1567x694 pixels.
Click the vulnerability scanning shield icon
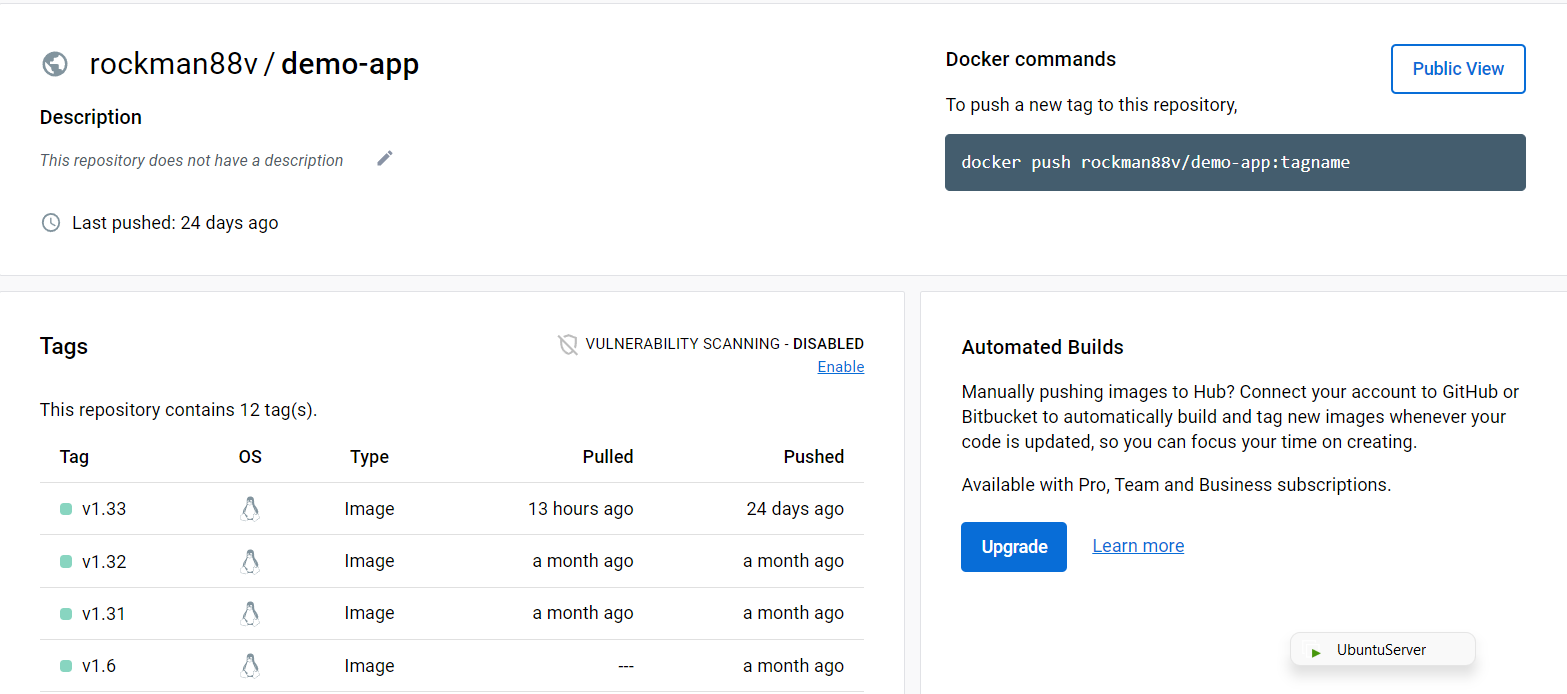(x=568, y=345)
